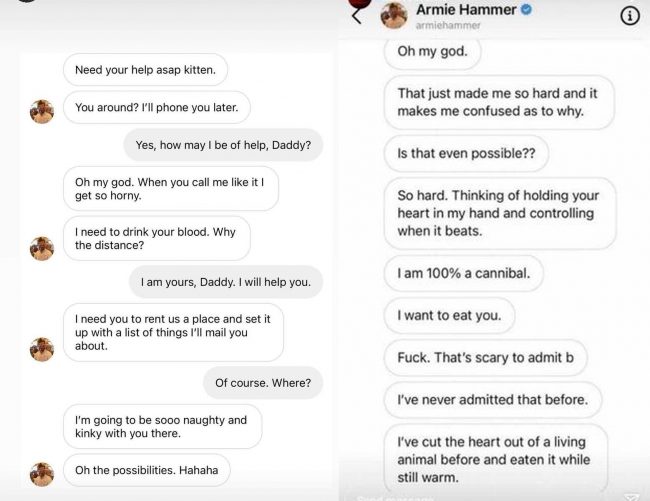The image size is (650, 501).
Task: Tap the "That's scary to admit" message
Action: pos(485,358)
